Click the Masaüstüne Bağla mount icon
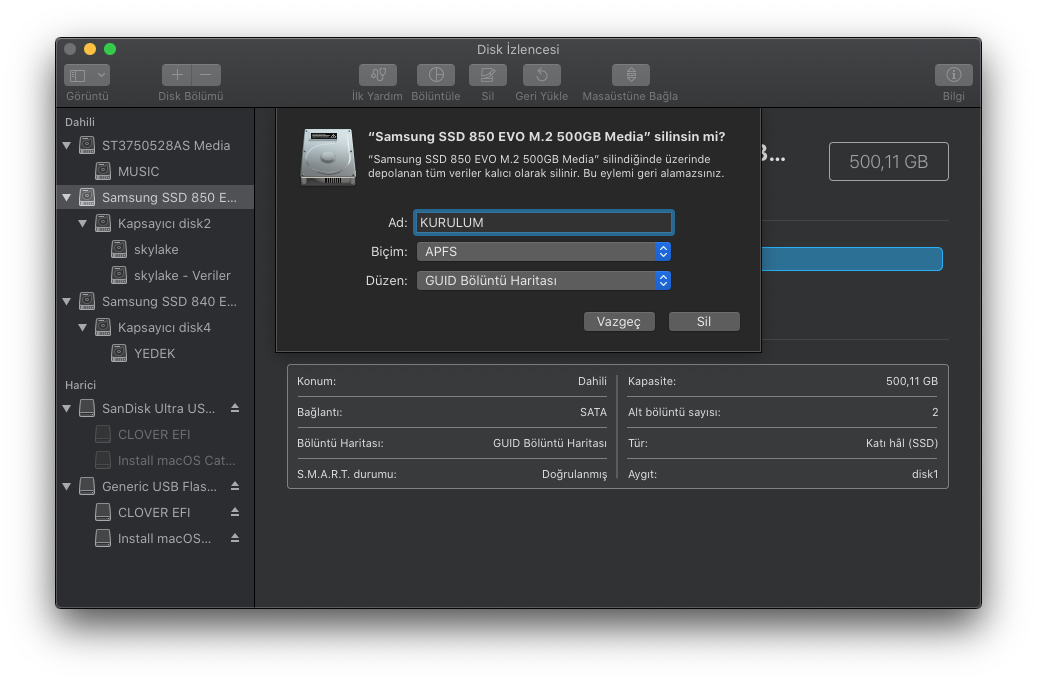This screenshot has width=1037, height=682. [x=630, y=75]
